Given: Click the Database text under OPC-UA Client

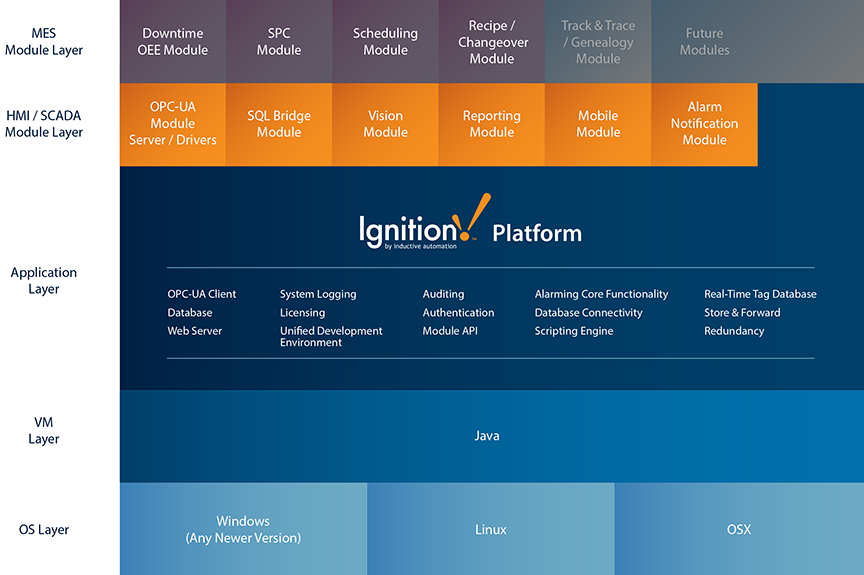Looking at the screenshot, I should coord(190,312).
